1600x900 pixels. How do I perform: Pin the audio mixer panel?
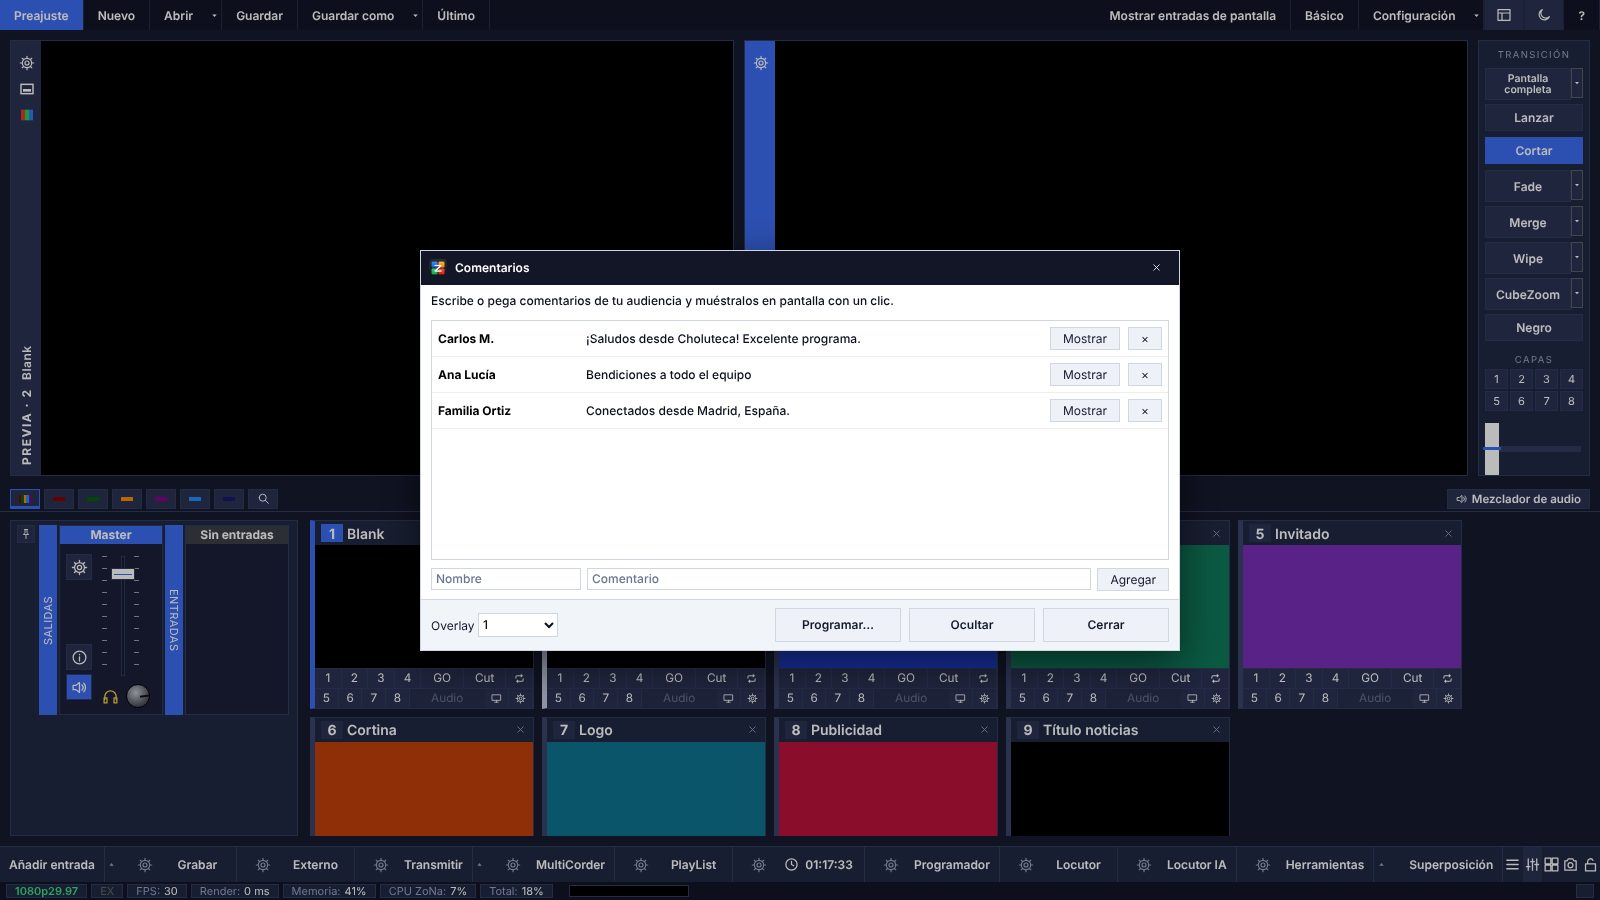[x=26, y=534]
